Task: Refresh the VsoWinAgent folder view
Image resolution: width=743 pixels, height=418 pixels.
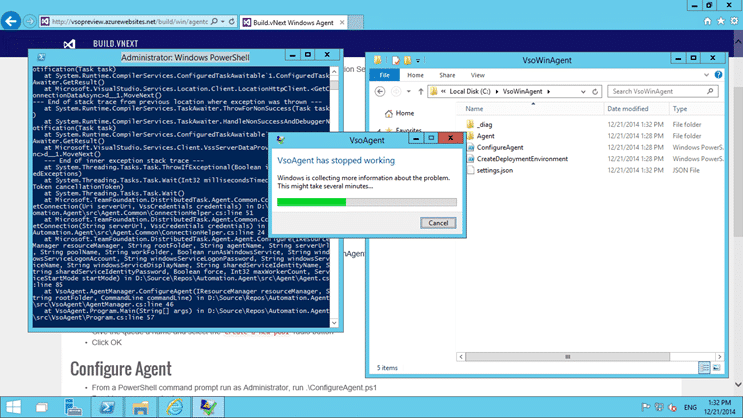Action: tap(595, 91)
